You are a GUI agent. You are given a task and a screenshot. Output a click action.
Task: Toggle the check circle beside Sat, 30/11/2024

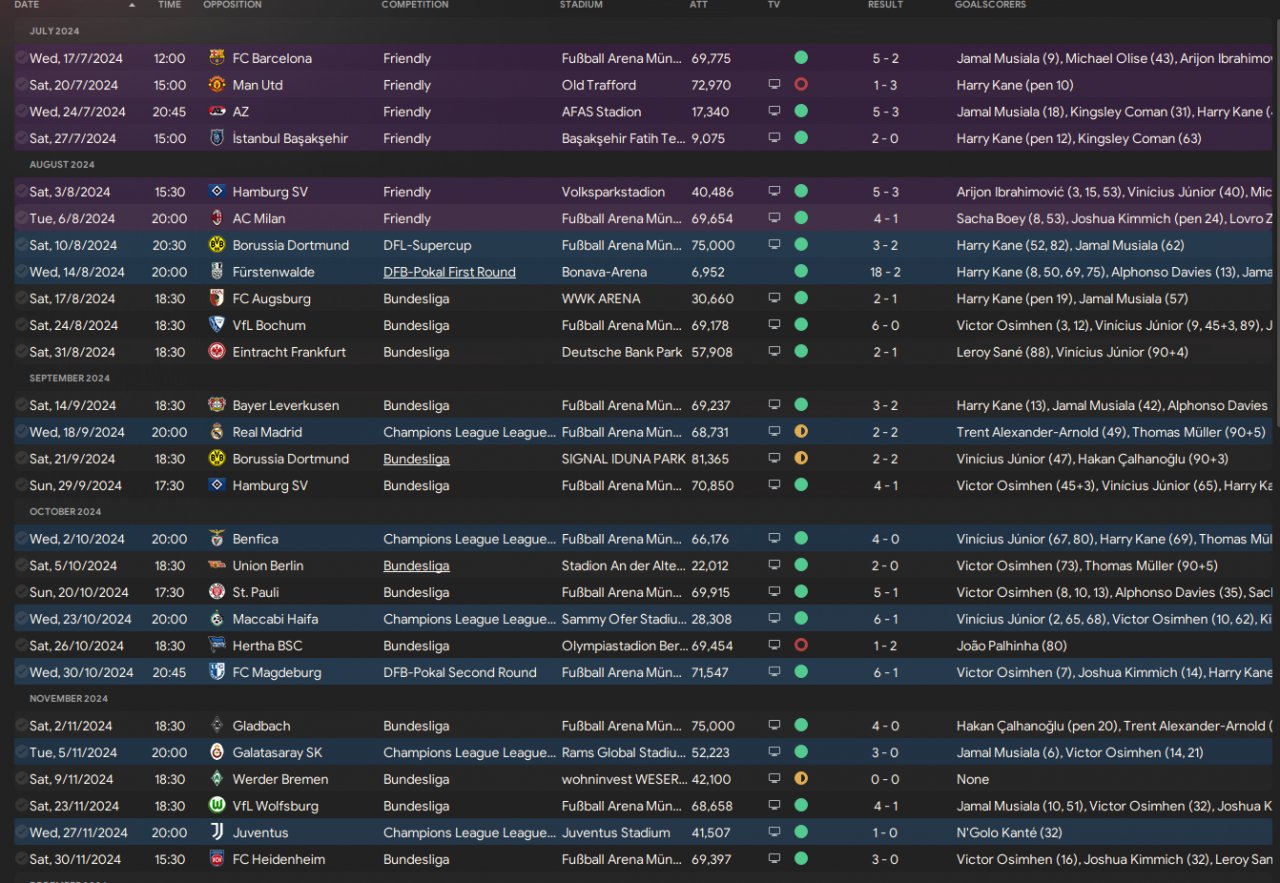coord(21,859)
